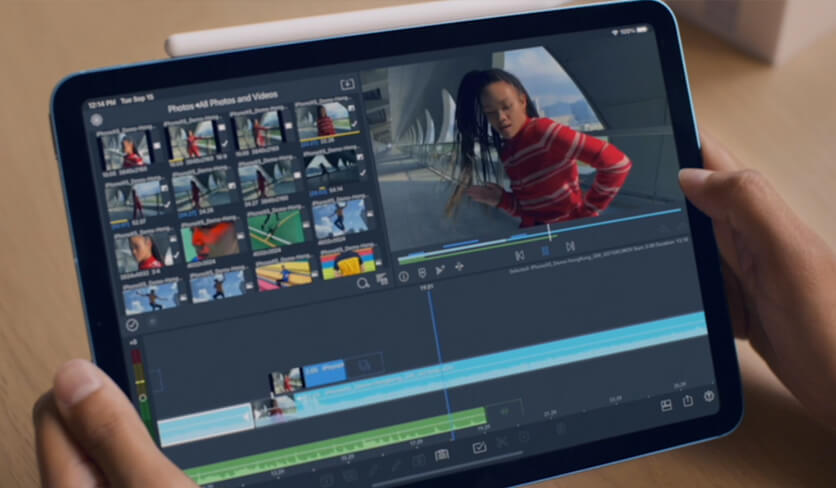The width and height of the screenshot is (836, 488).
Task: Select the red-tinted close-up clip on teal background
Action: (210, 241)
